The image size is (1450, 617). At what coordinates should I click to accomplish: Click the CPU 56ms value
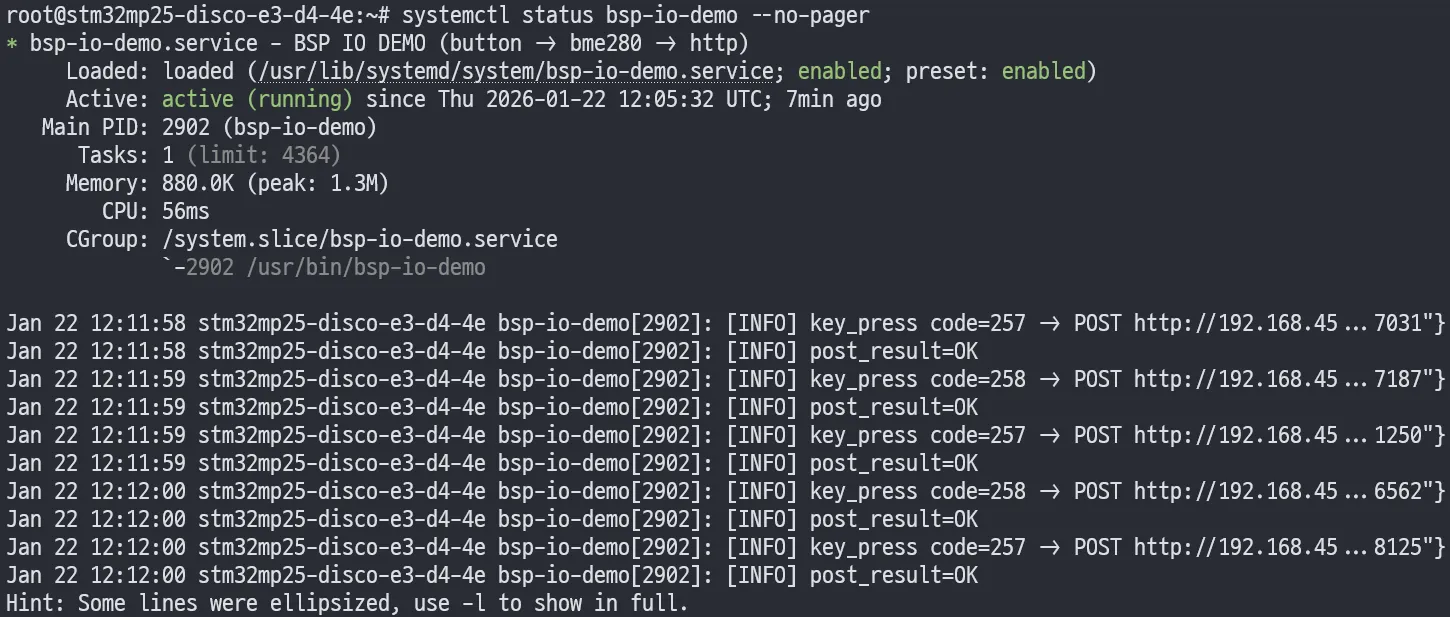[x=186, y=212]
